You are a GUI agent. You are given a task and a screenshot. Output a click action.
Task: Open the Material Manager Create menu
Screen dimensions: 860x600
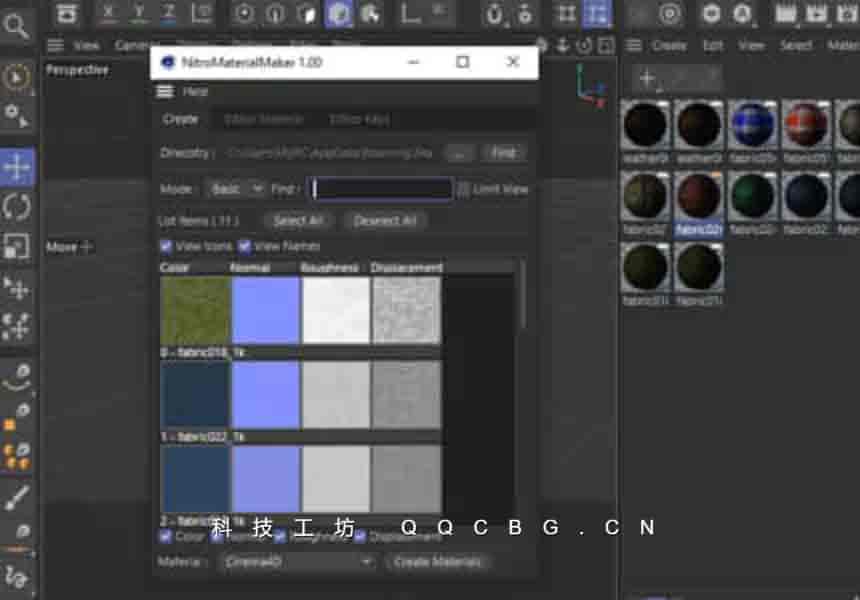[x=669, y=45]
